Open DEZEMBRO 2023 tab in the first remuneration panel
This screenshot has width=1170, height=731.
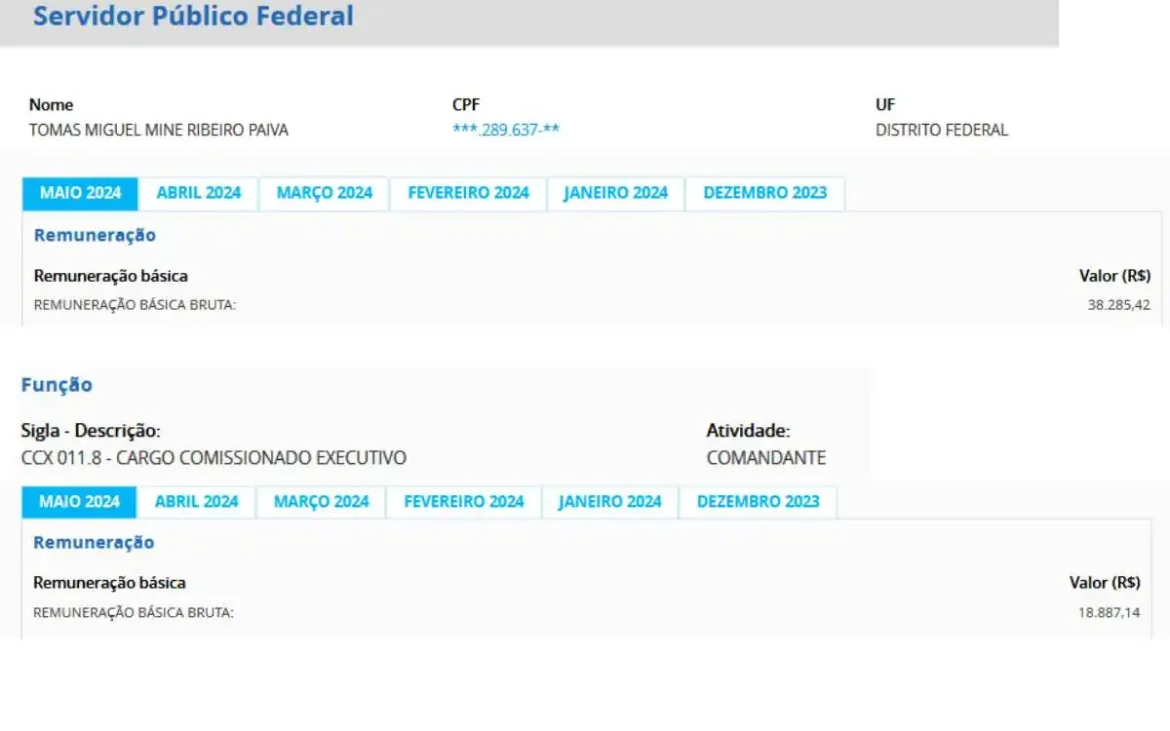[765, 193]
